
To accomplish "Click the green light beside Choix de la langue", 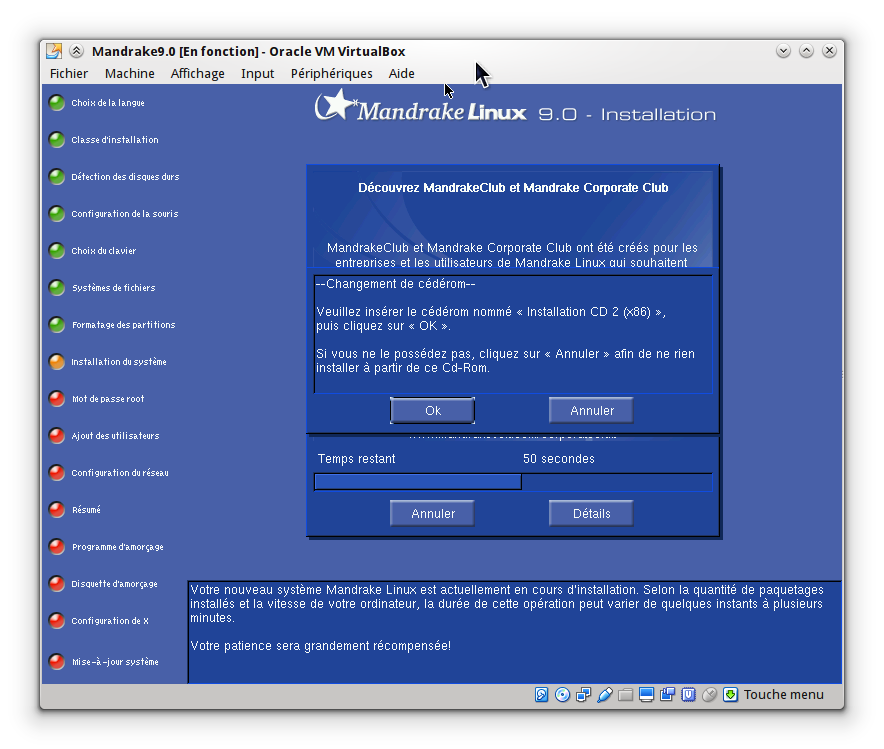I will [x=57, y=103].
